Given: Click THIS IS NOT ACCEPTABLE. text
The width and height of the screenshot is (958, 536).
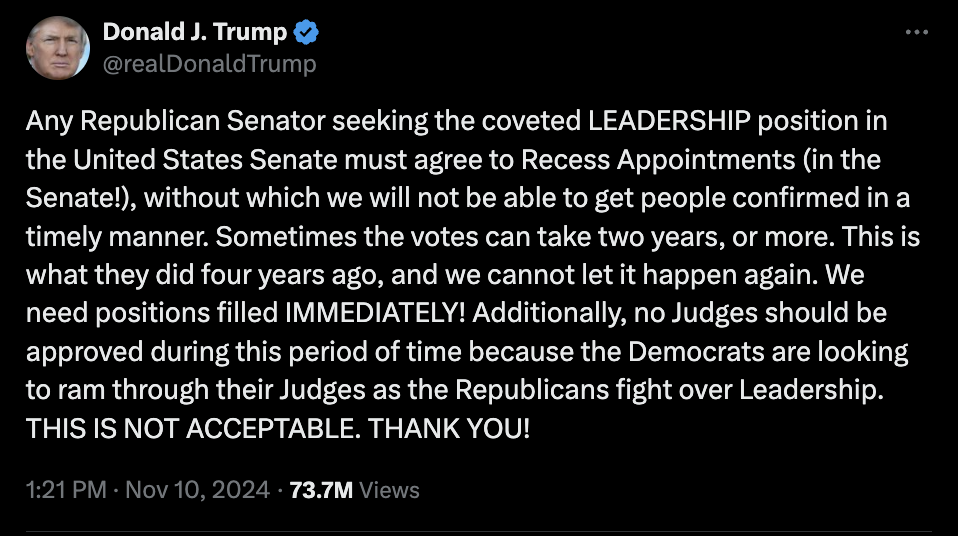Looking at the screenshot, I should click(x=193, y=428).
